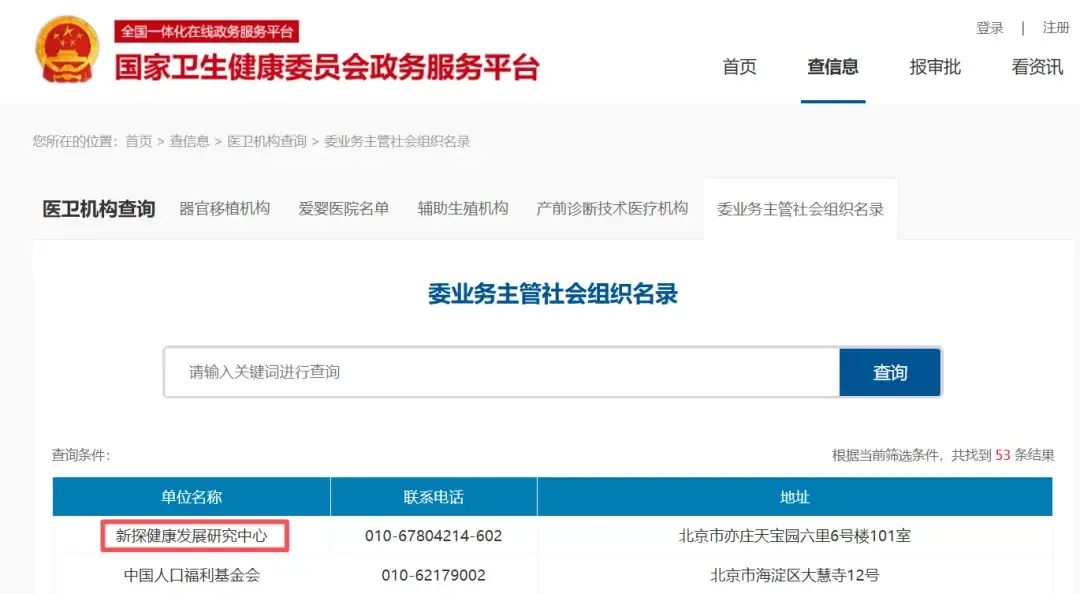The image size is (1080, 594).
Task: Click the national emblem logo
Action: point(67,50)
